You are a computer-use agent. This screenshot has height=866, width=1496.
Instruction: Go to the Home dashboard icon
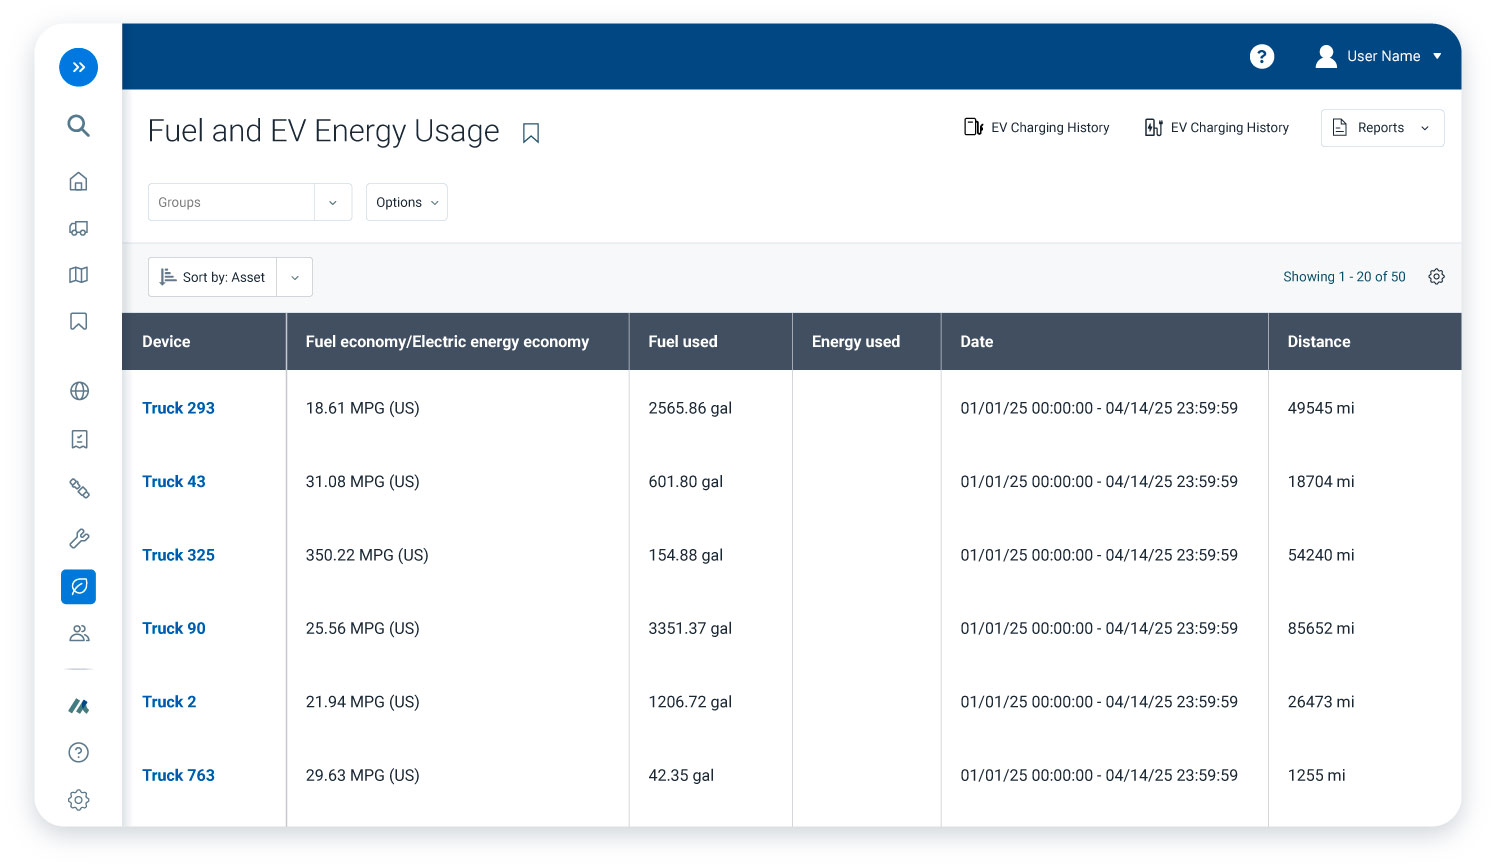click(x=78, y=181)
